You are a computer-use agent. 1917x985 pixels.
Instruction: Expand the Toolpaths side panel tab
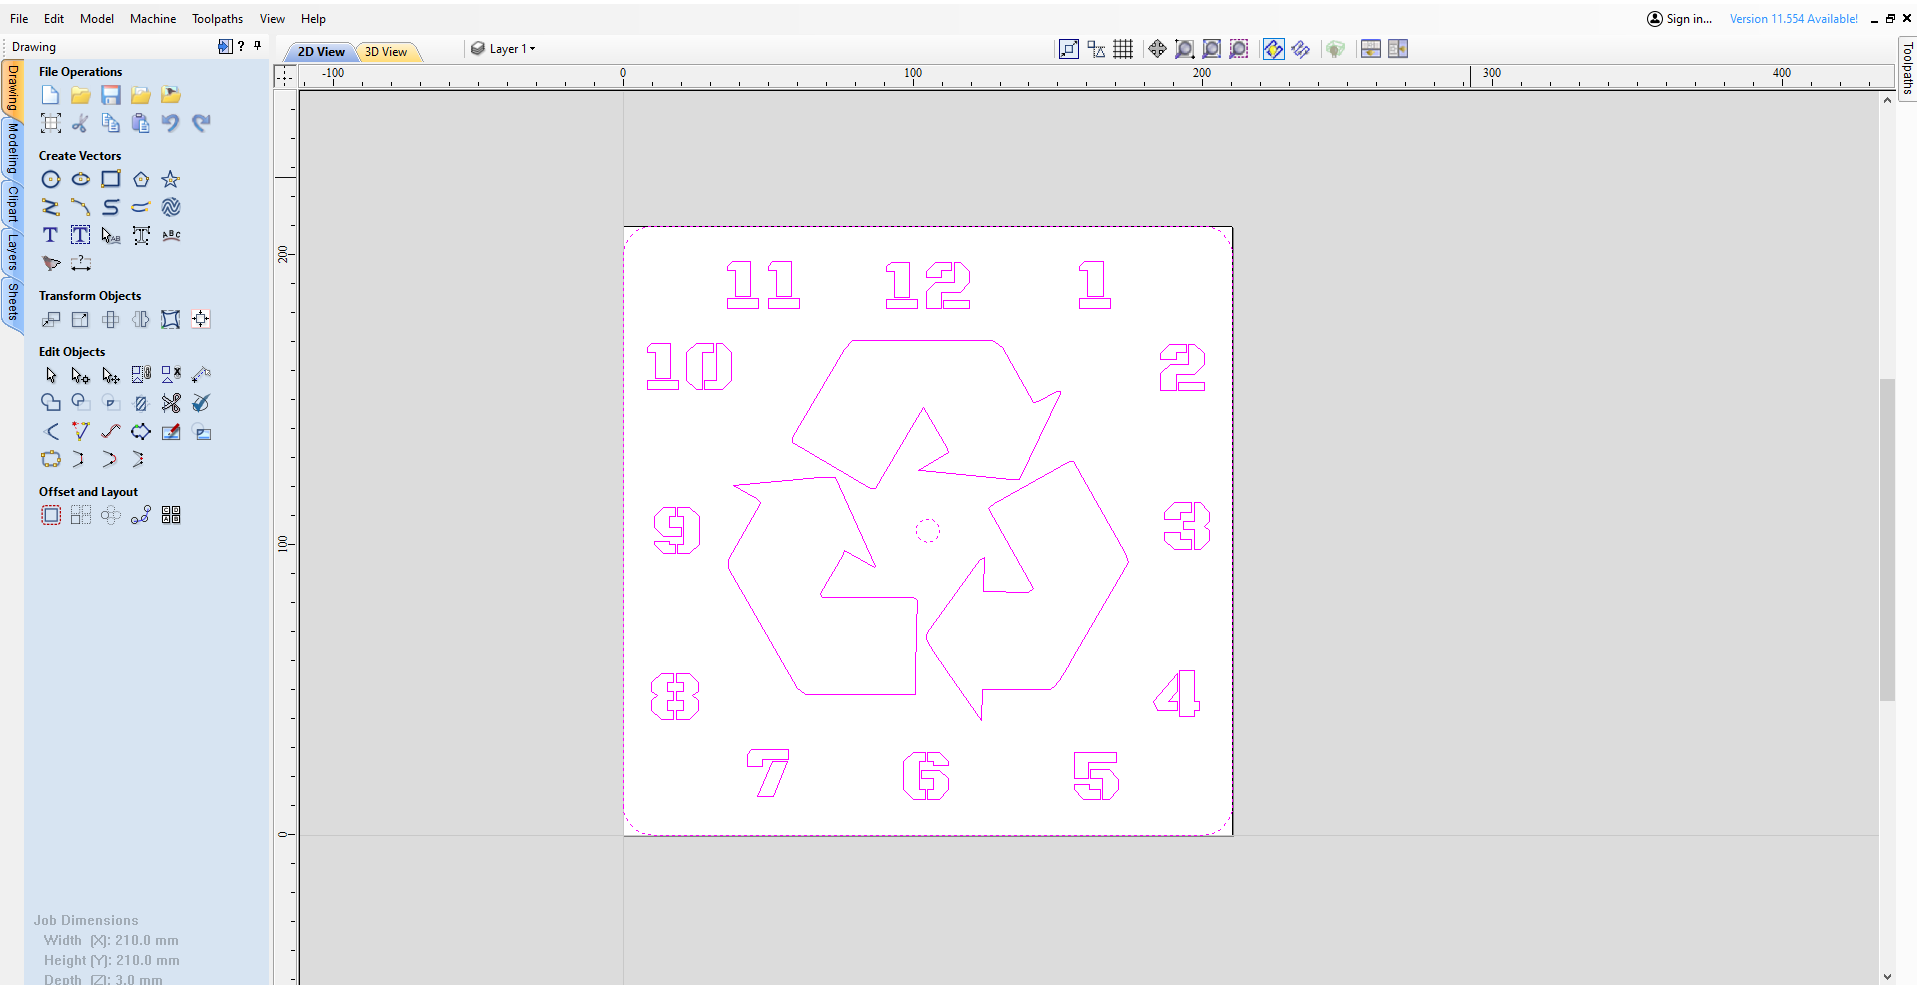click(x=1907, y=68)
